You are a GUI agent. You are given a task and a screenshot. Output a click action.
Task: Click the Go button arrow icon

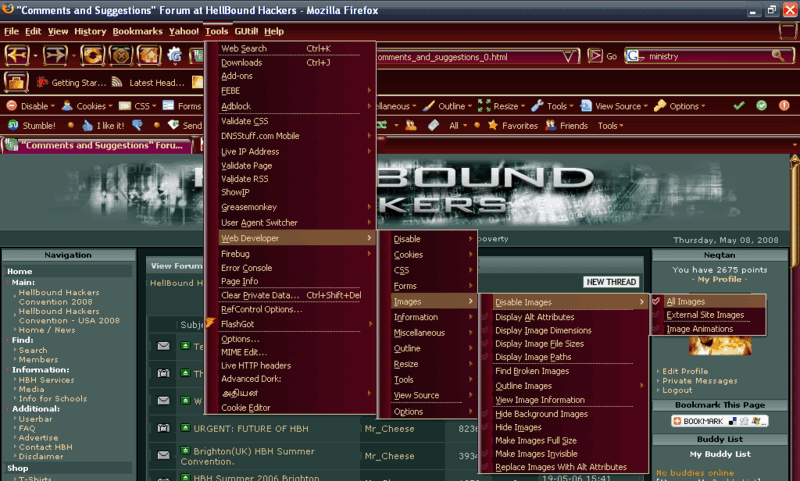595,56
